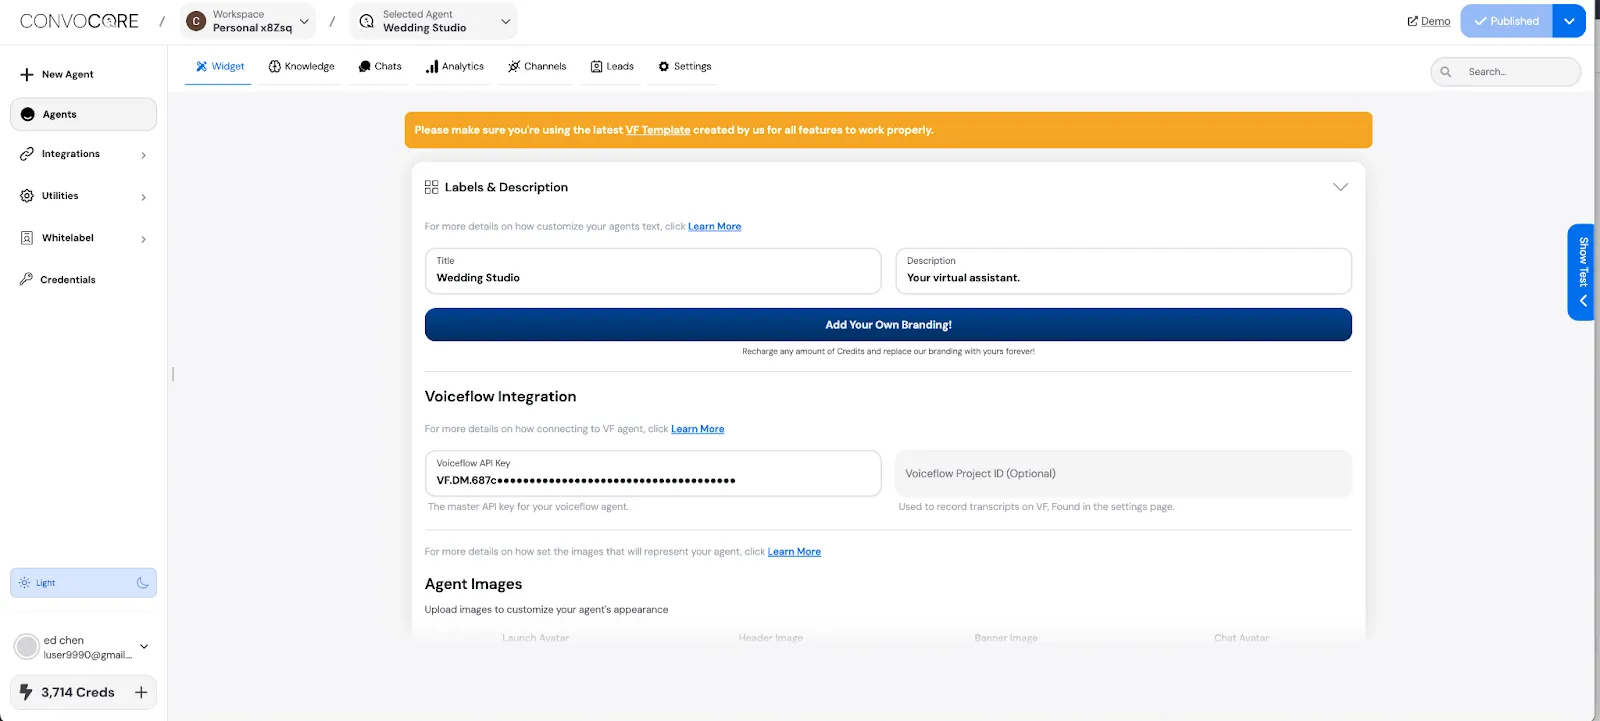The width and height of the screenshot is (1600, 721).
Task: Click the ed chen user avatar
Action: pos(27,647)
